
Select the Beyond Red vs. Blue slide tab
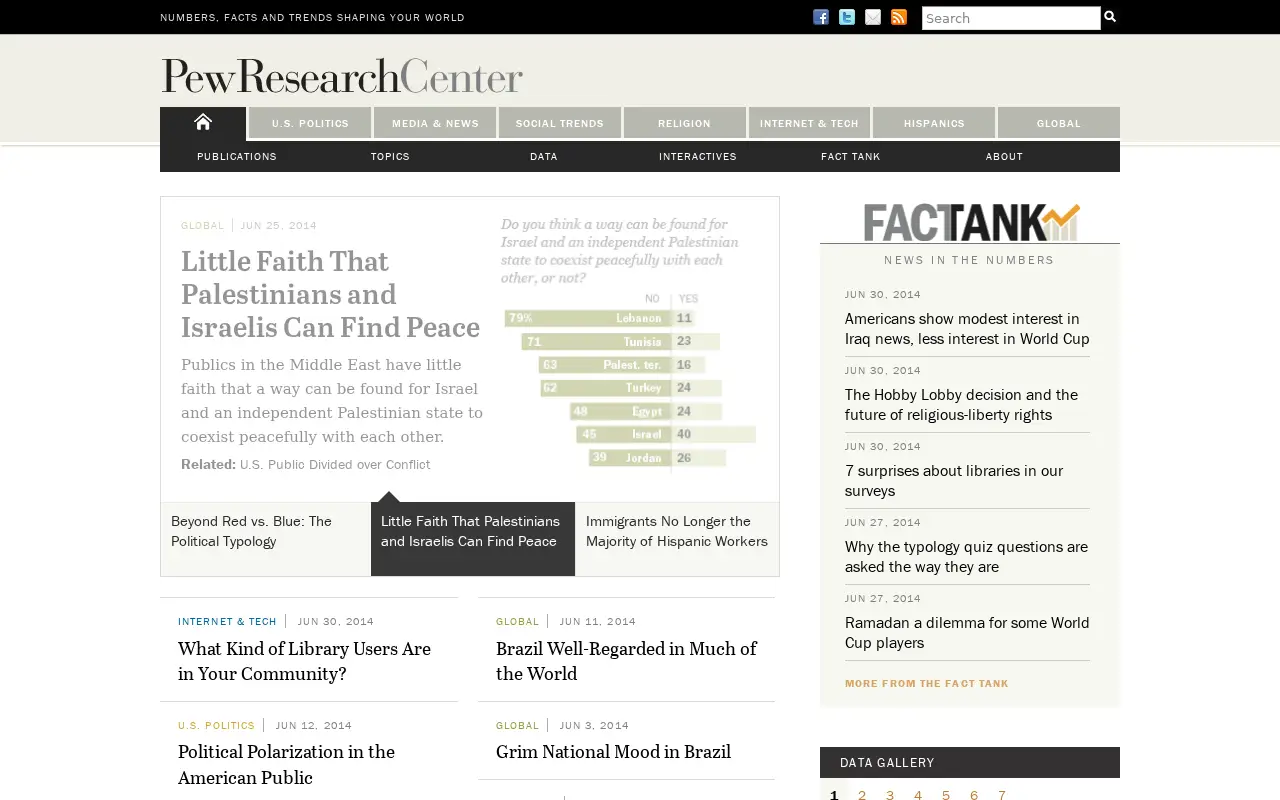[266, 539]
